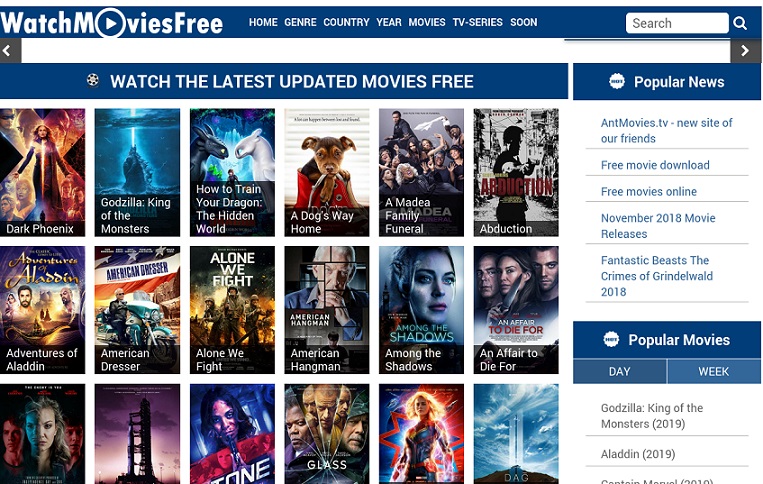
Task: Focus the Search input field
Action: coord(677,23)
